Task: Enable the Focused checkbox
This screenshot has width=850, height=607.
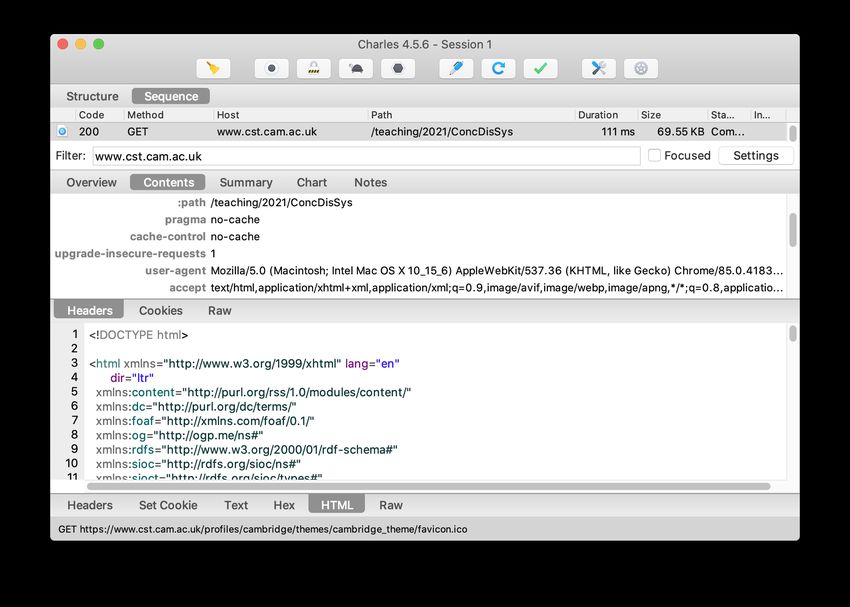Action: pos(654,156)
